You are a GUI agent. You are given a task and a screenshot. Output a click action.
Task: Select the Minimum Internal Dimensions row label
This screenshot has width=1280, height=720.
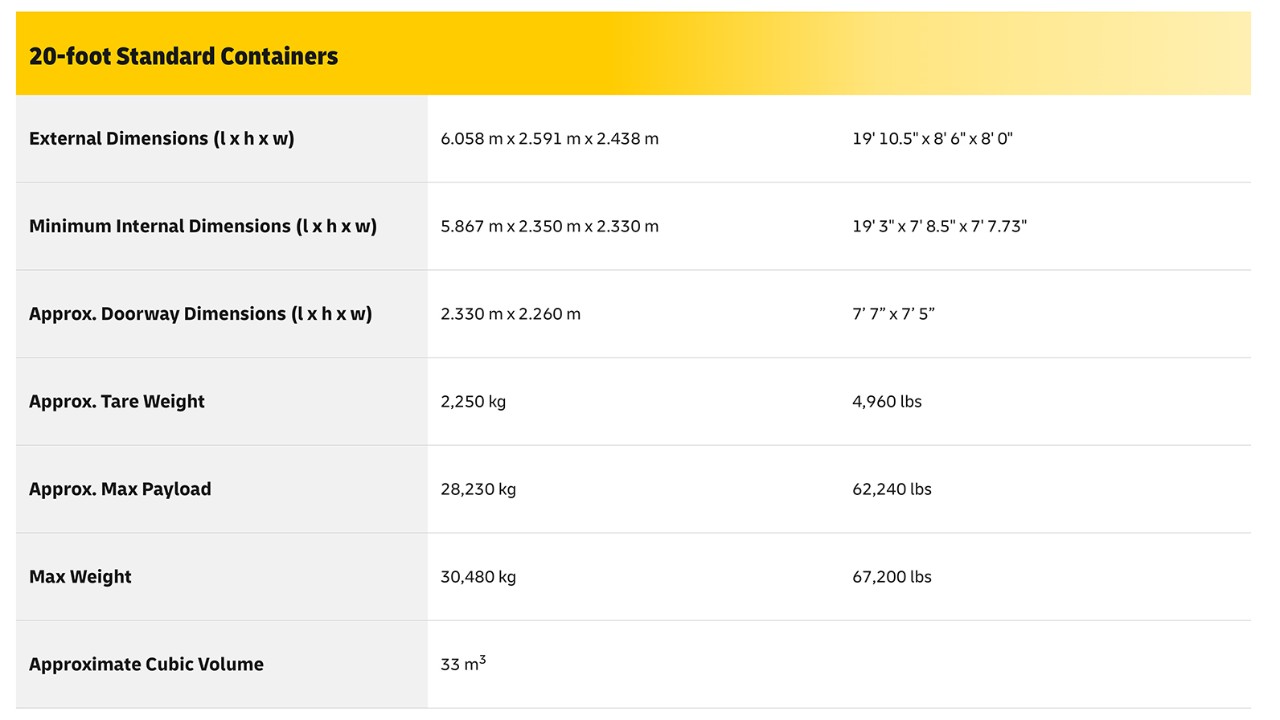click(202, 226)
